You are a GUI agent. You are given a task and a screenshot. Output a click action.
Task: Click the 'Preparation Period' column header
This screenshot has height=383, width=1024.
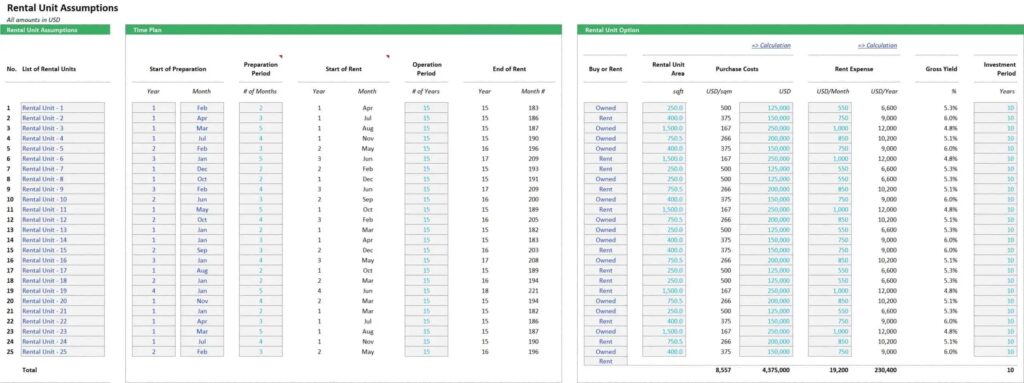pyautogui.click(x=261, y=69)
